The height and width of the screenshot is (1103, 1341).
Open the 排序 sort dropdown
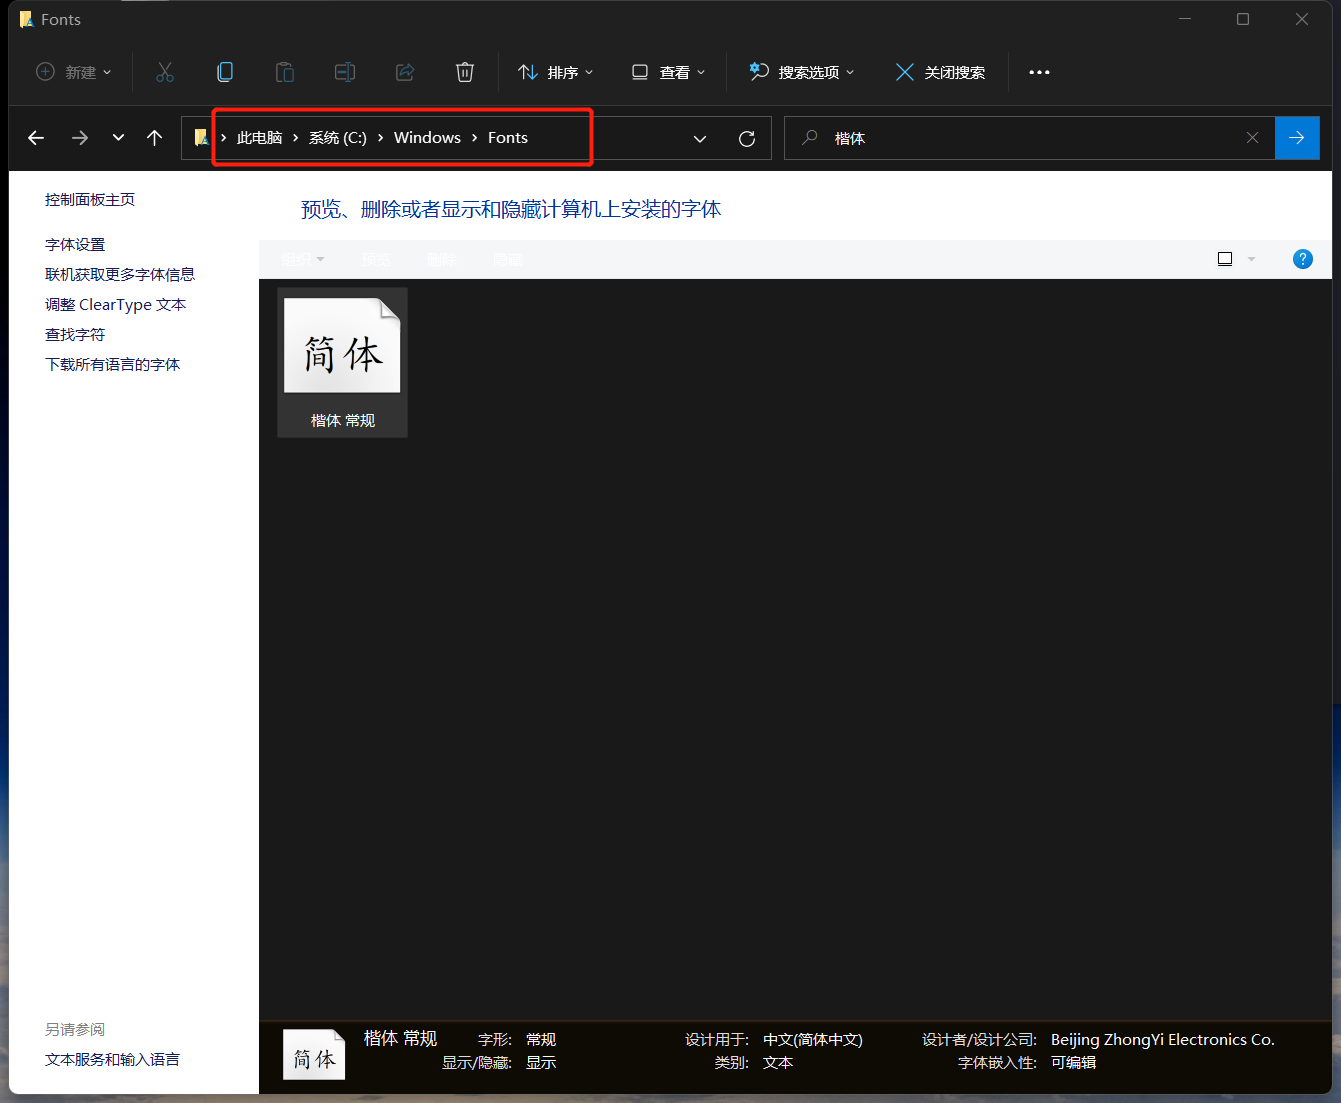[x=556, y=72]
